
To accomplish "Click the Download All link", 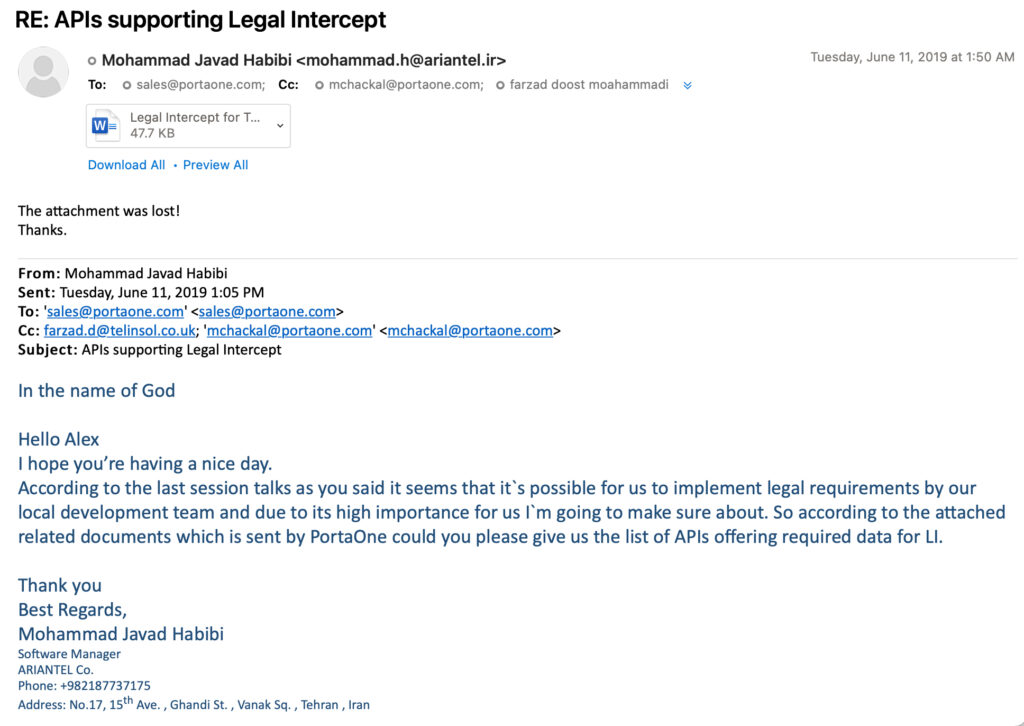I will [126, 164].
